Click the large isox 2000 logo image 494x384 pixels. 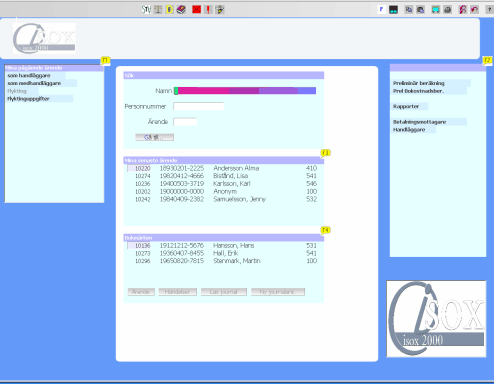[x=436, y=319]
